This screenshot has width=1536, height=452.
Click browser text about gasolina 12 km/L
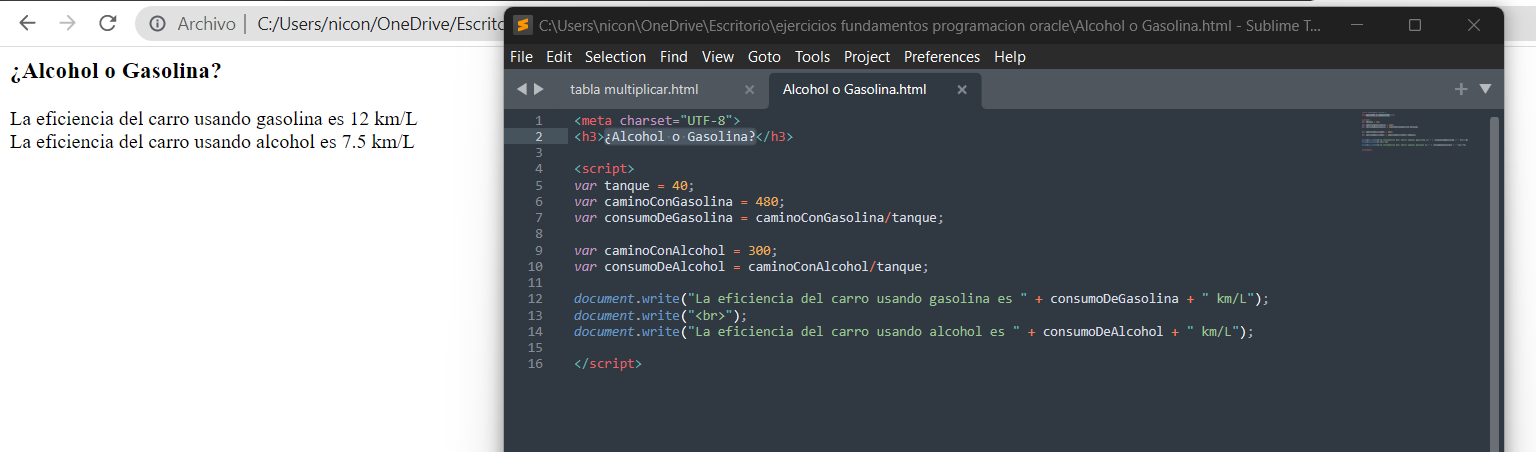[214, 119]
